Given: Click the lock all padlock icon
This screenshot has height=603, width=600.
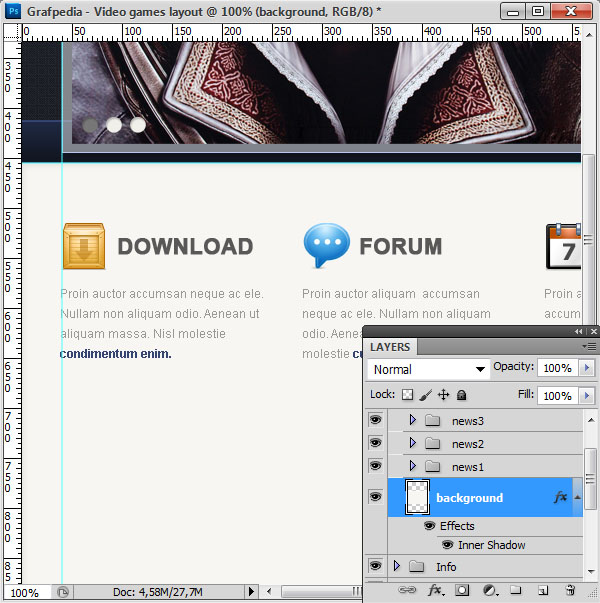Looking at the screenshot, I should click(461, 395).
